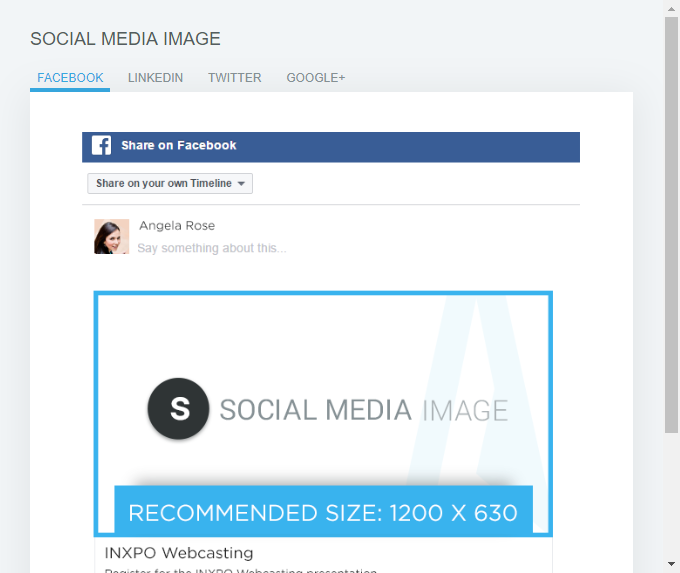This screenshot has height=573, width=680.
Task: Click the scrollbar up arrow
Action: (x=671, y=9)
